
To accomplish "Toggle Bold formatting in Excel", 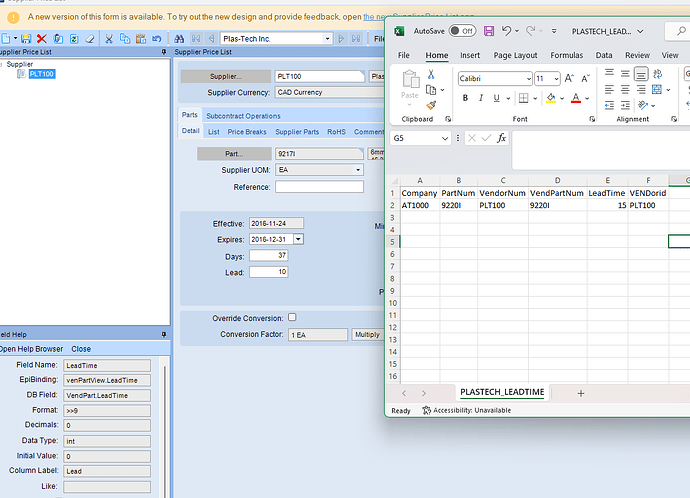I will pyautogui.click(x=466, y=98).
